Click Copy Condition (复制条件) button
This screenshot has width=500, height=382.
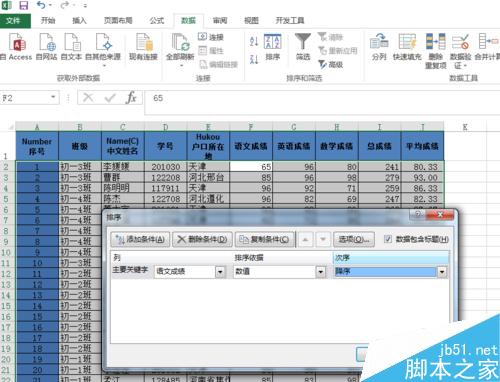pyautogui.click(x=265, y=239)
